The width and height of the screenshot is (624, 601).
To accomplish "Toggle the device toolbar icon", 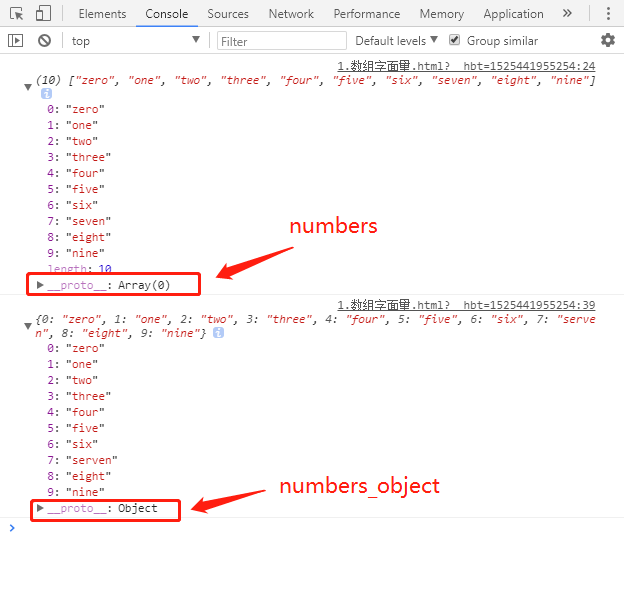I will click(43, 14).
